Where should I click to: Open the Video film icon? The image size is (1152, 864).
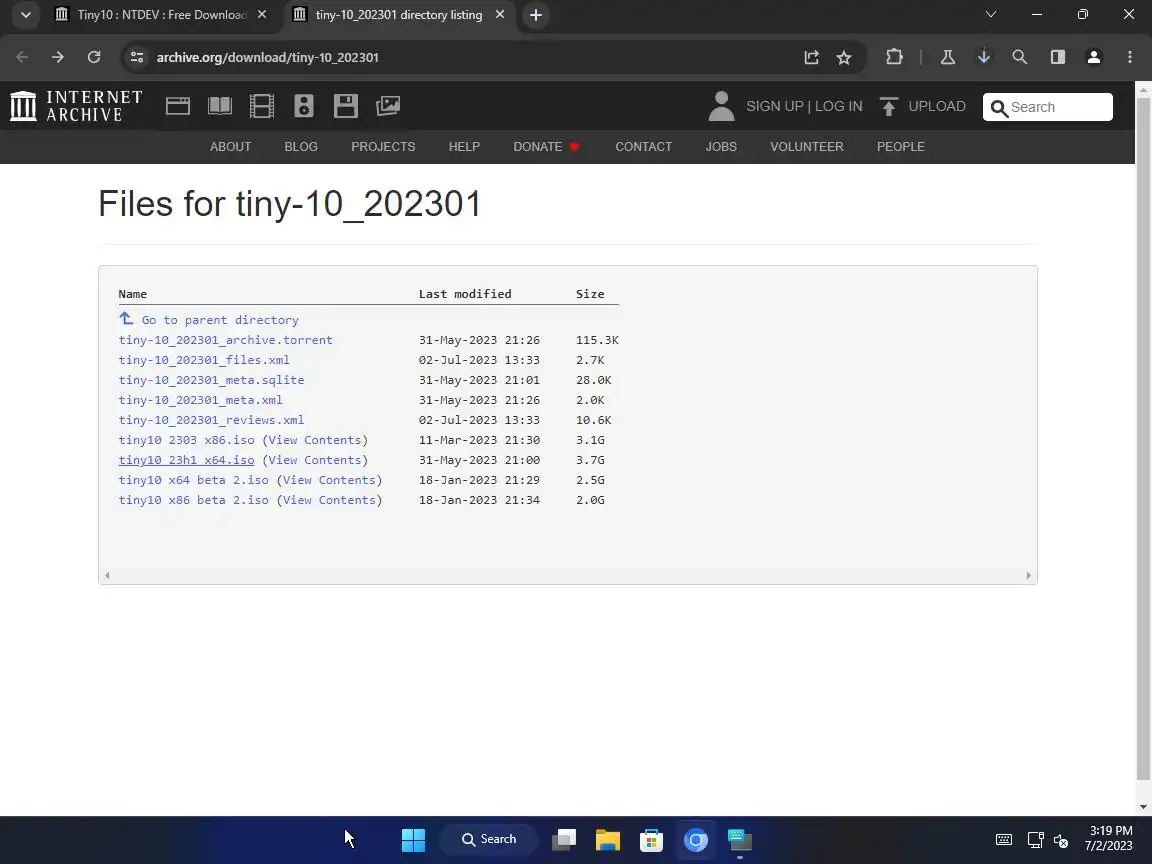coord(262,106)
